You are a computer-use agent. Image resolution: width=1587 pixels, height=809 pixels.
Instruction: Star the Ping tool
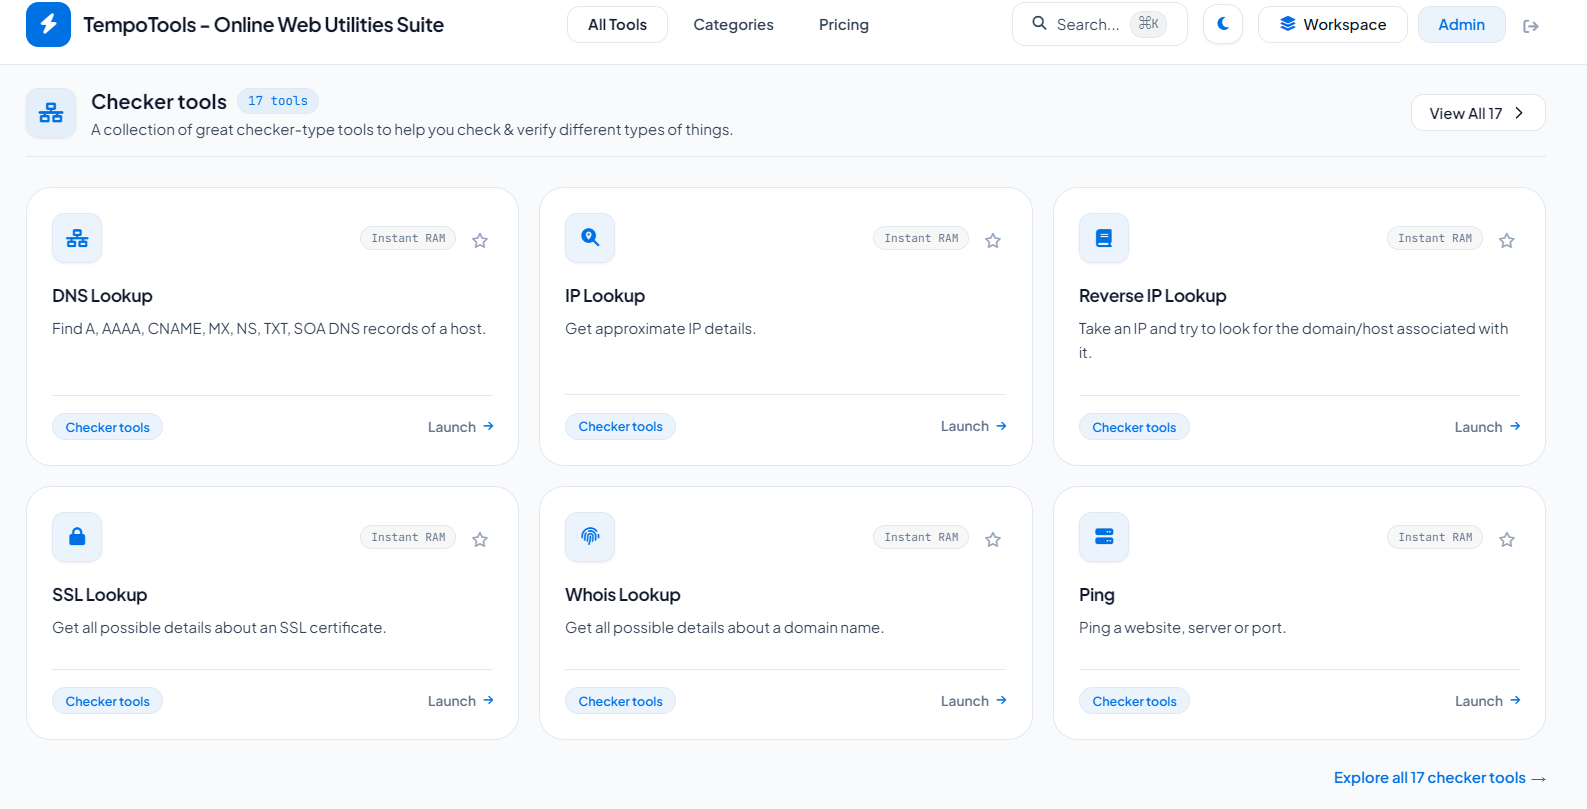(1507, 539)
